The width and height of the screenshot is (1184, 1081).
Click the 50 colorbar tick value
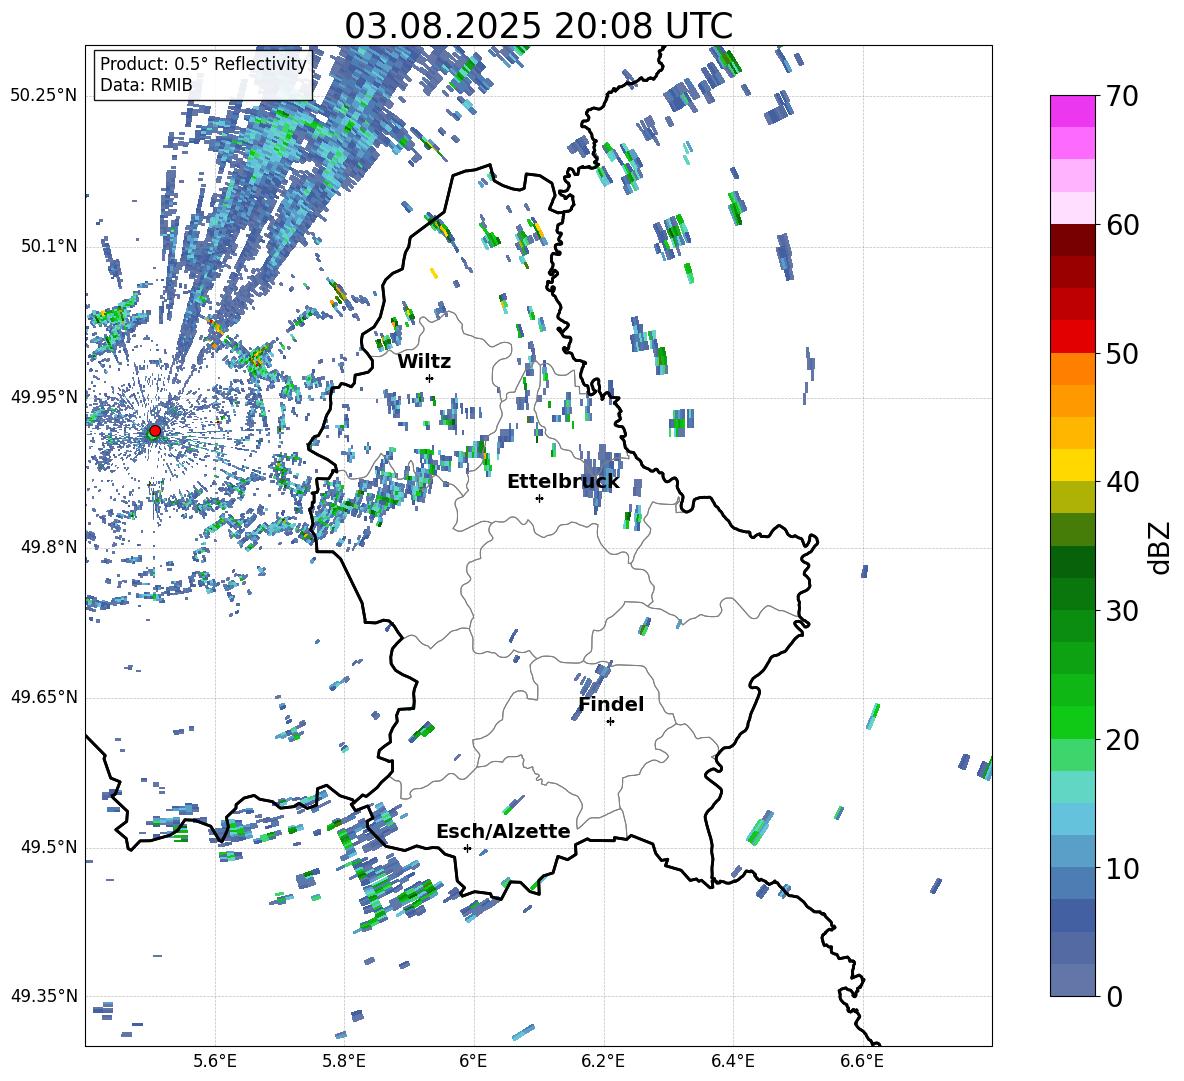point(1121,354)
